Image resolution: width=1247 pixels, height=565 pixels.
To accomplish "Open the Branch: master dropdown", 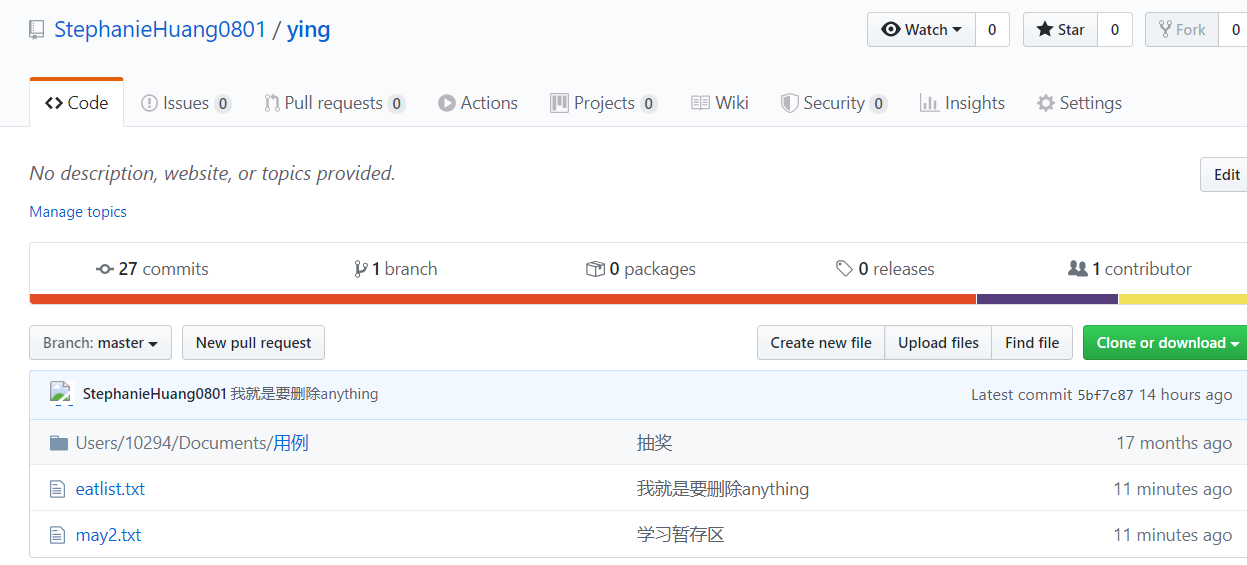I will pos(100,342).
